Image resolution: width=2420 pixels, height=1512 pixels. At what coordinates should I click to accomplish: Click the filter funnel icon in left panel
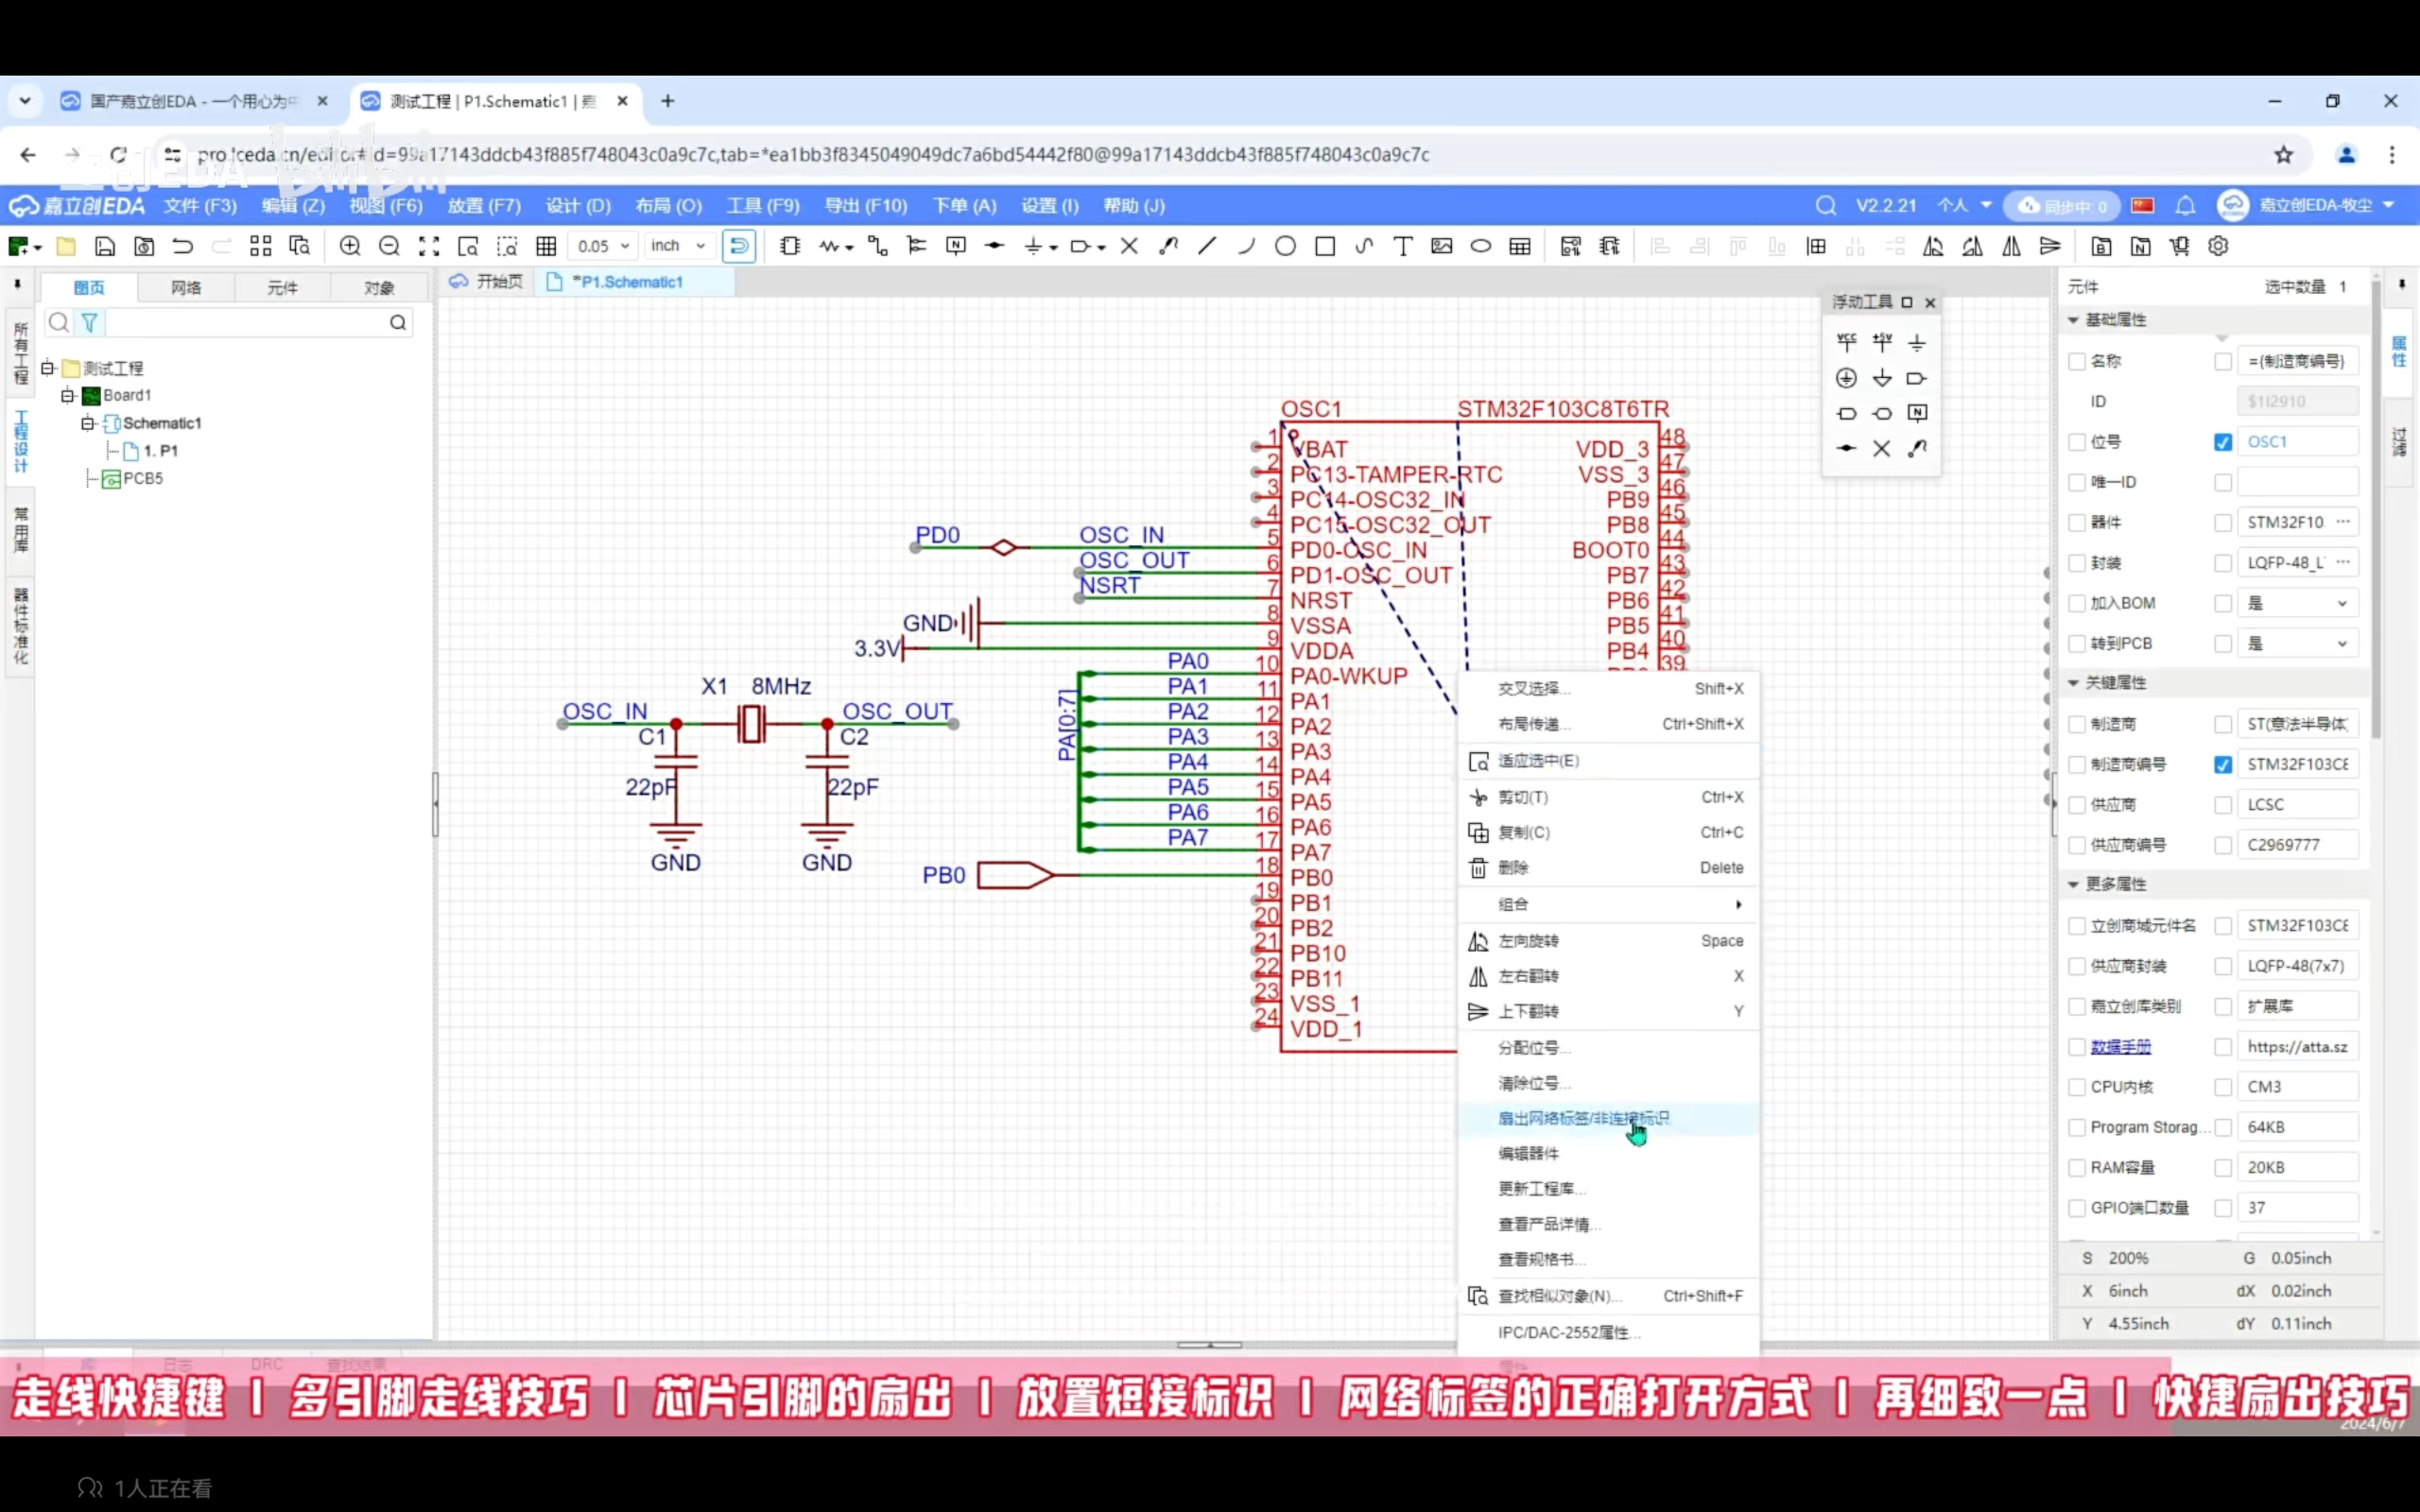tap(90, 322)
